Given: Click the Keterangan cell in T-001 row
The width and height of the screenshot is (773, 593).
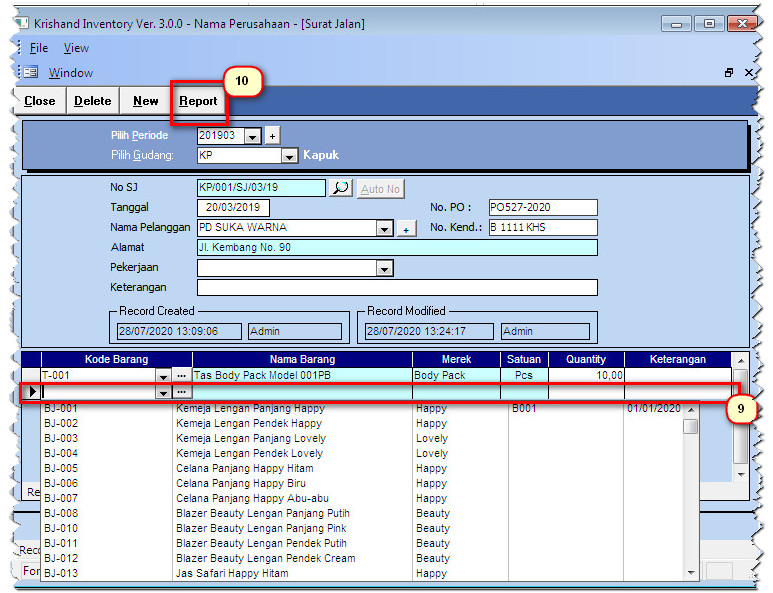Looking at the screenshot, I should (678, 376).
